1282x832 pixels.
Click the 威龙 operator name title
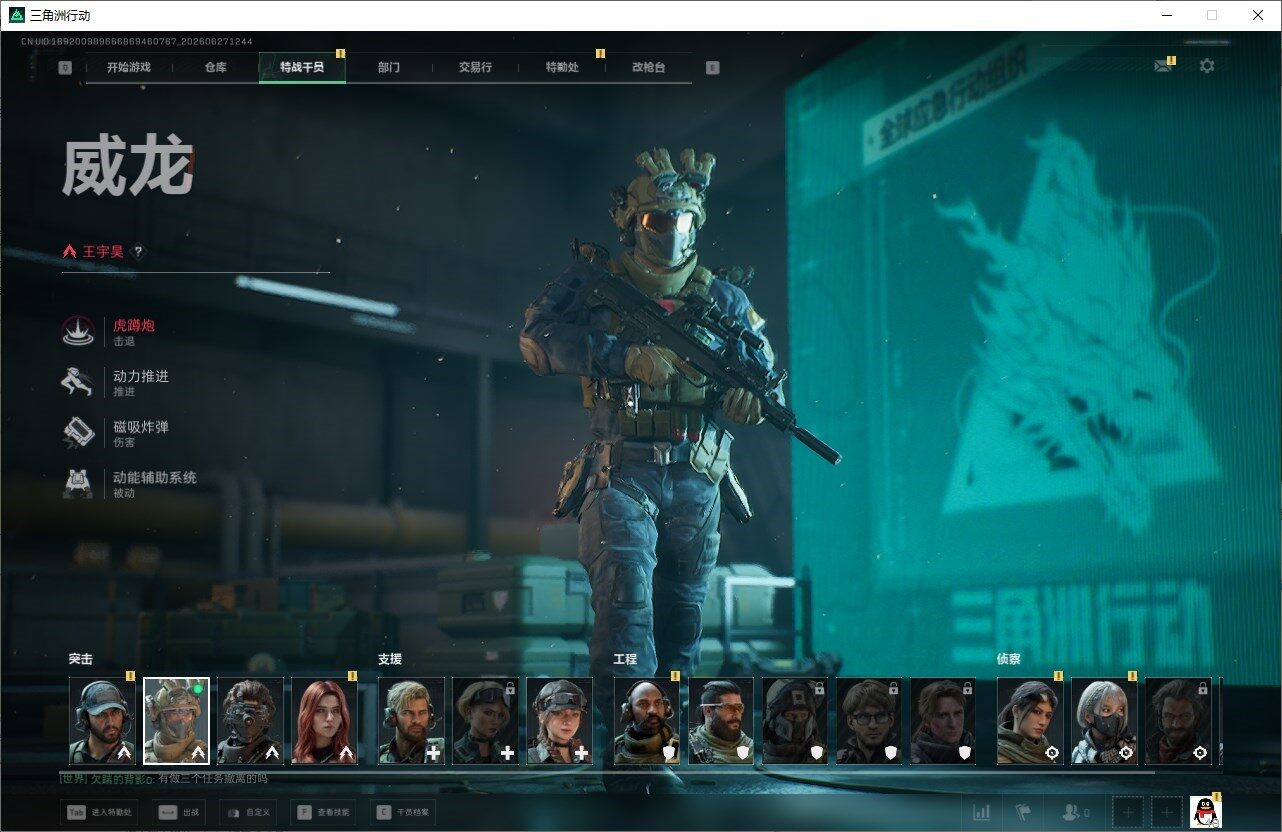coord(127,166)
